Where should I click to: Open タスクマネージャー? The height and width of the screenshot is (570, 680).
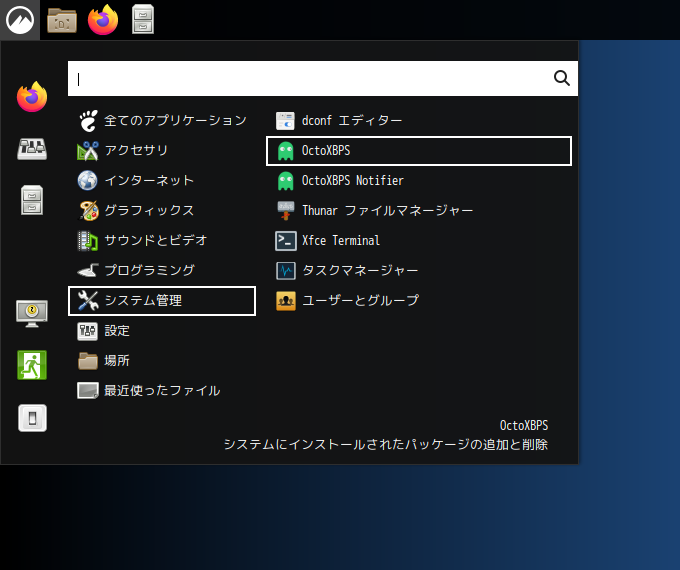pos(419,270)
